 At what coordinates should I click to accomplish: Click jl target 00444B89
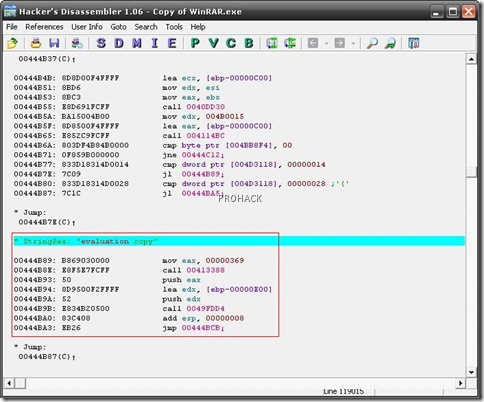(x=201, y=174)
